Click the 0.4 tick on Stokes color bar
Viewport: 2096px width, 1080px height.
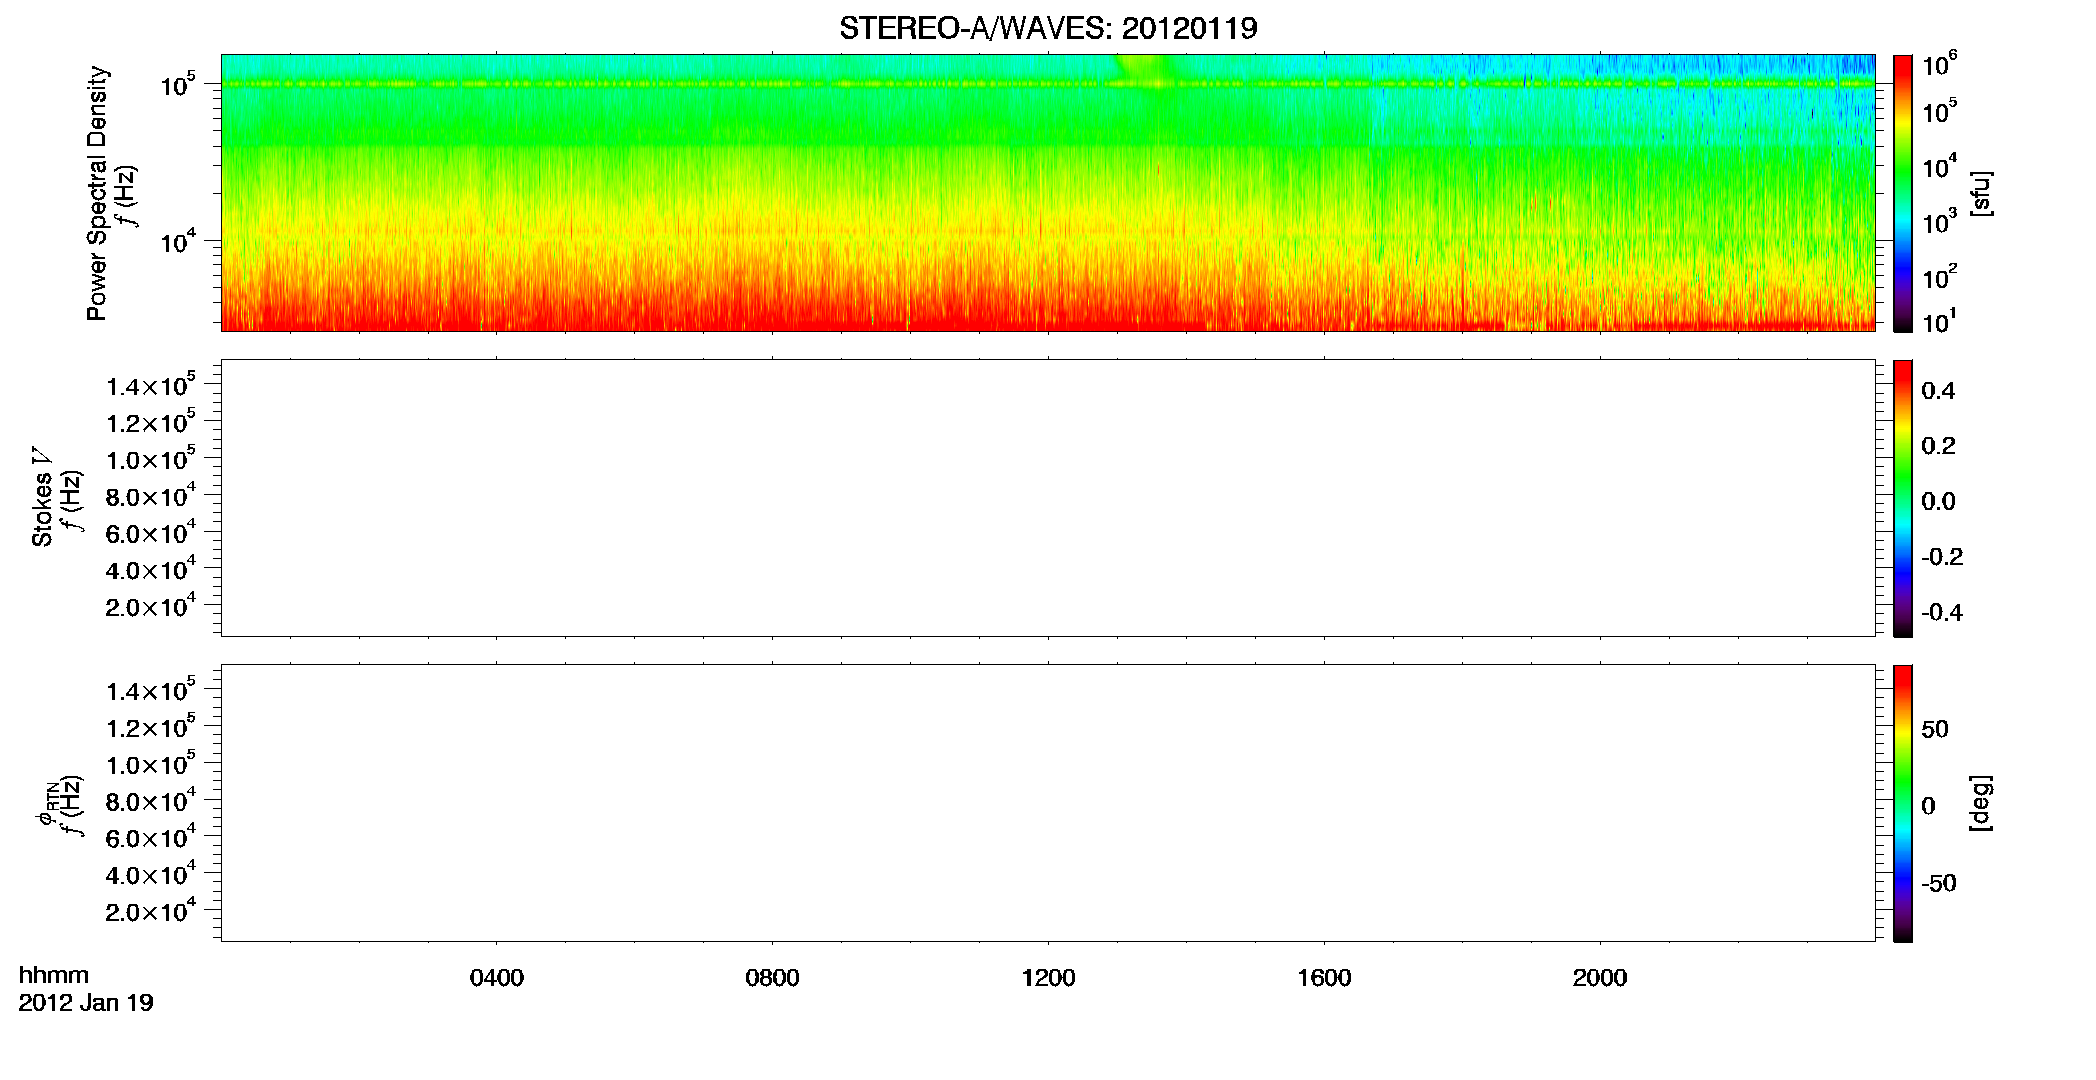tap(1938, 391)
